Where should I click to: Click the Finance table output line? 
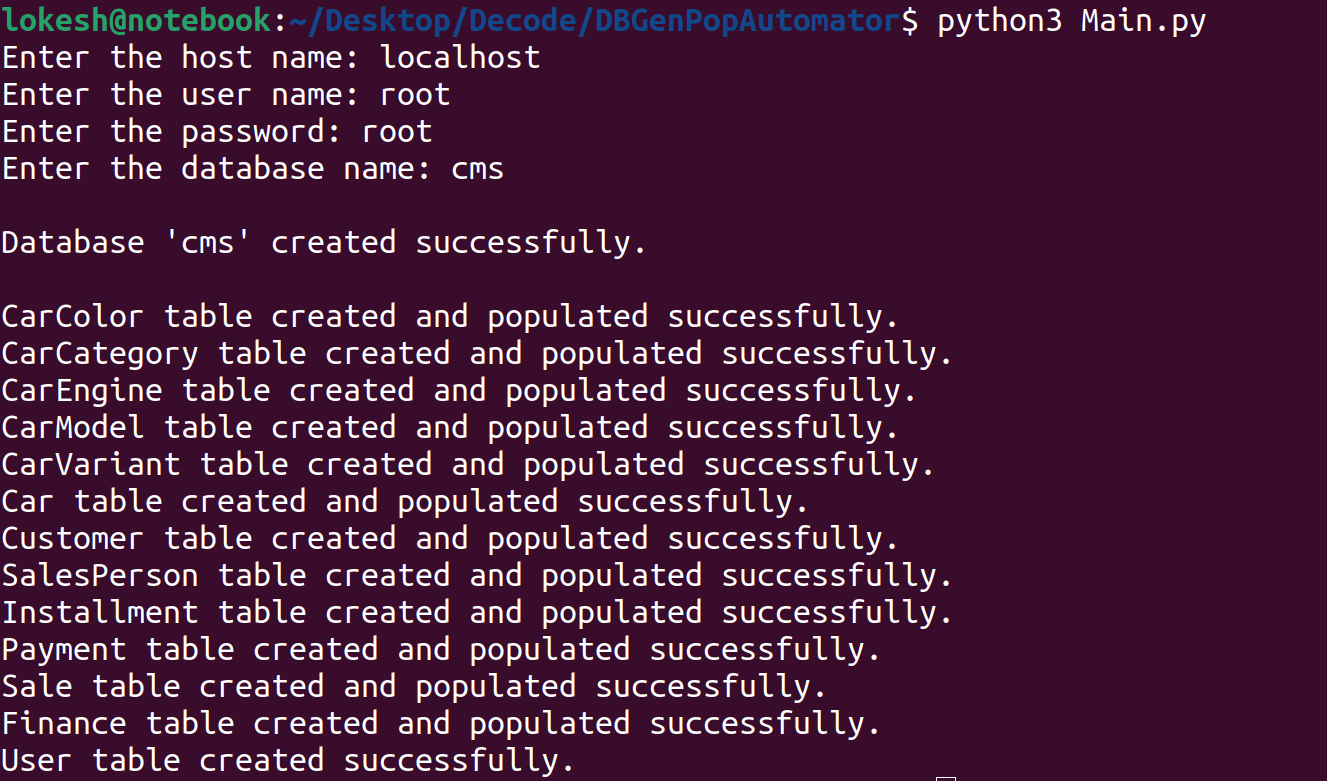pos(441,723)
